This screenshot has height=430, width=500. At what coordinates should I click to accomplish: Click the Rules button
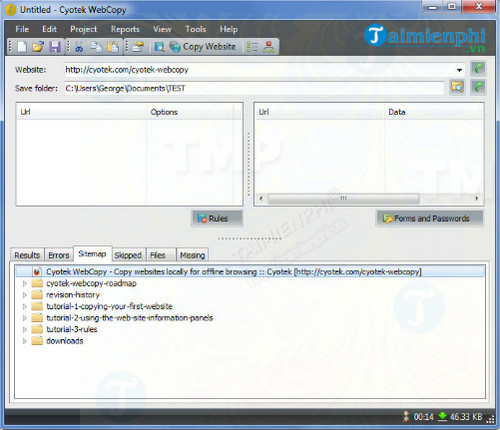(x=217, y=219)
